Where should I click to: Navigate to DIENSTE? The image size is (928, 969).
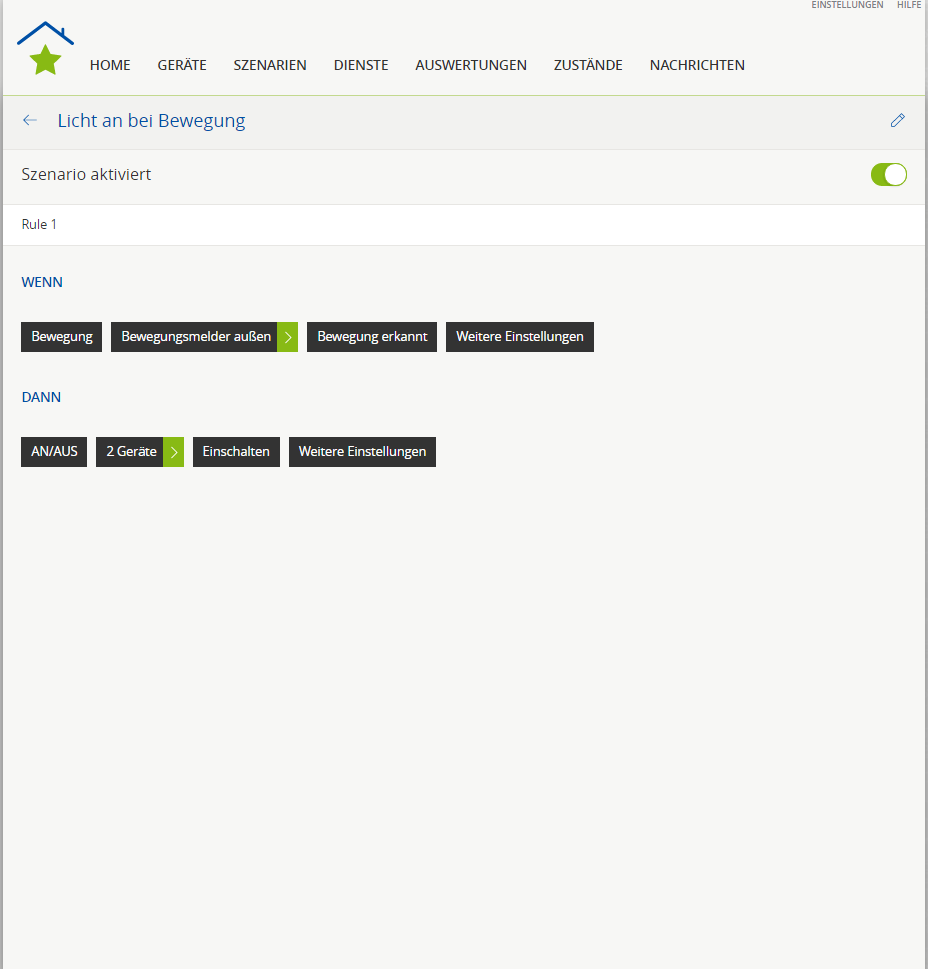tap(361, 65)
